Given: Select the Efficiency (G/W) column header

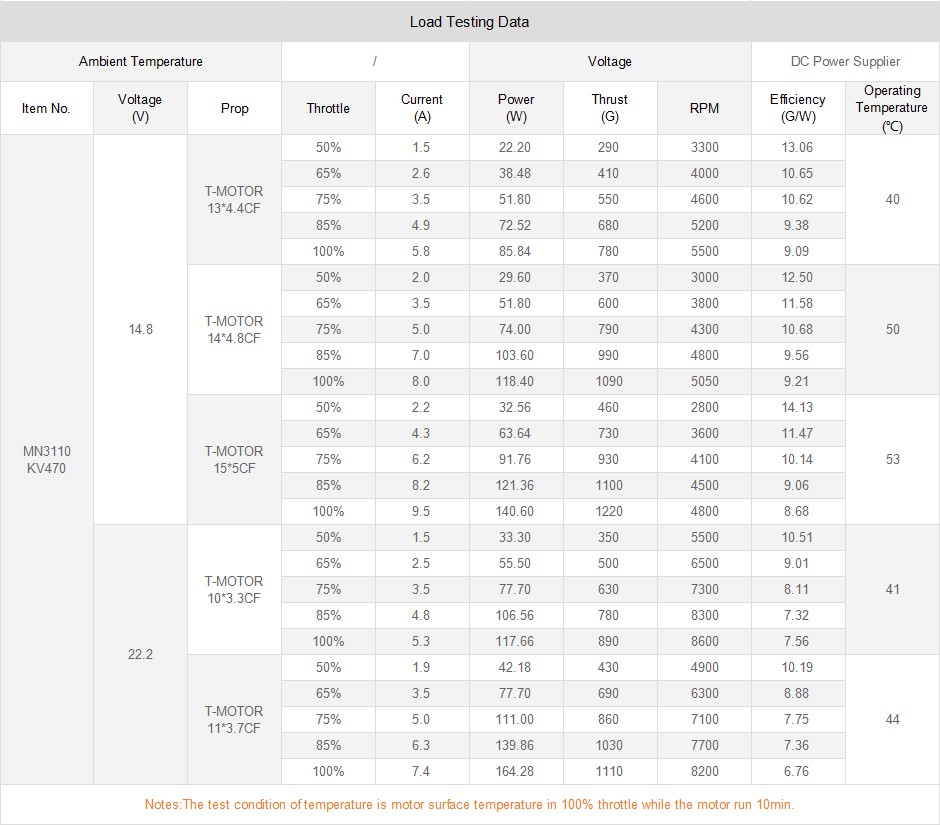Looking at the screenshot, I should coord(797,108).
